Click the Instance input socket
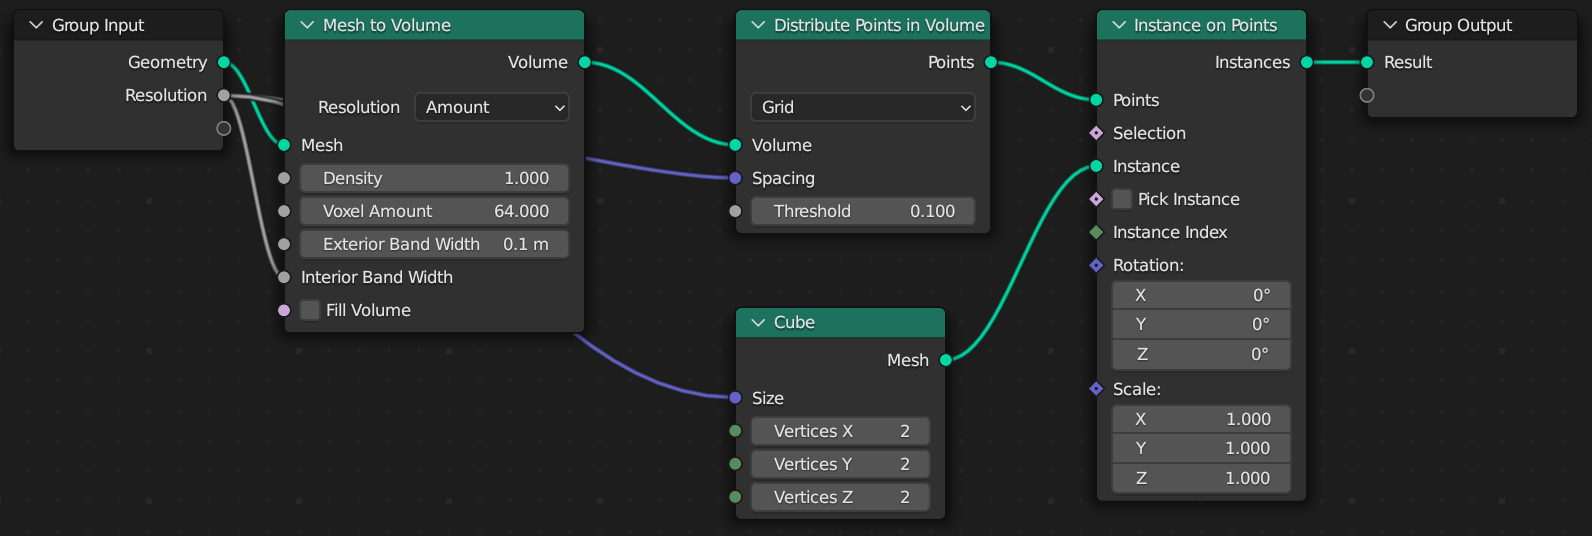Viewport: 1592px width, 536px height. (1096, 166)
